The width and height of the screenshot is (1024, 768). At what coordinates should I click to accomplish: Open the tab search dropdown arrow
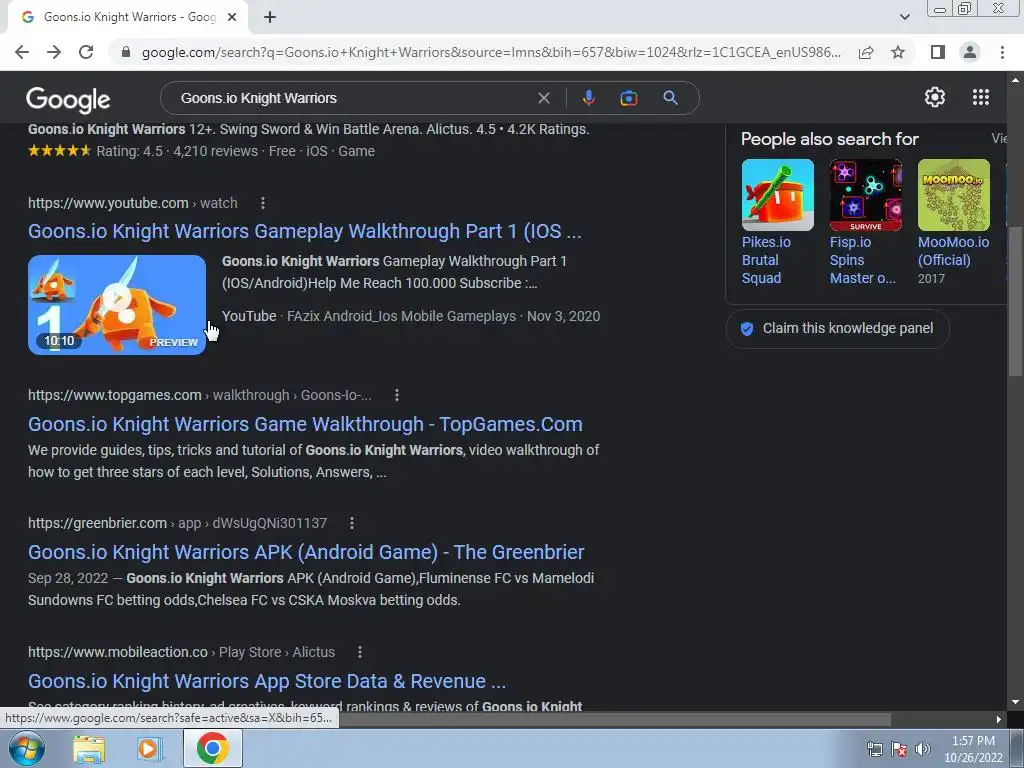coord(904,17)
